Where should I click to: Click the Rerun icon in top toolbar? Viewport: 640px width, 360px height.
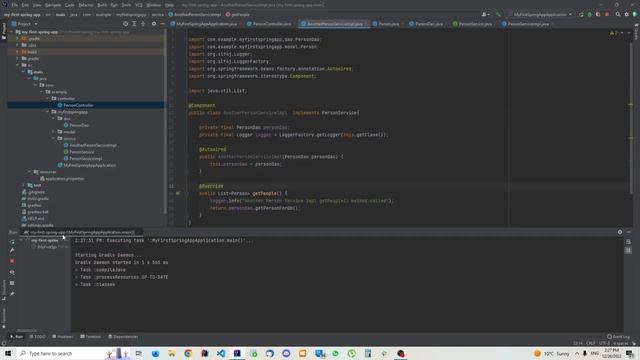581,15
